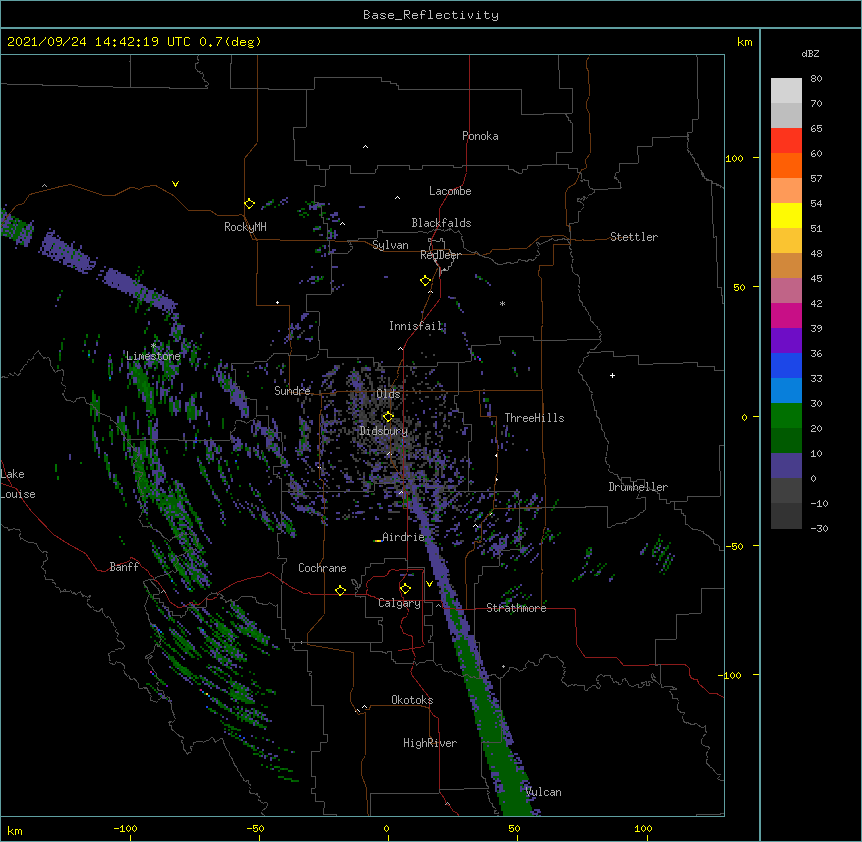Click the Innisfail city label
862x842 pixels.
click(x=416, y=326)
